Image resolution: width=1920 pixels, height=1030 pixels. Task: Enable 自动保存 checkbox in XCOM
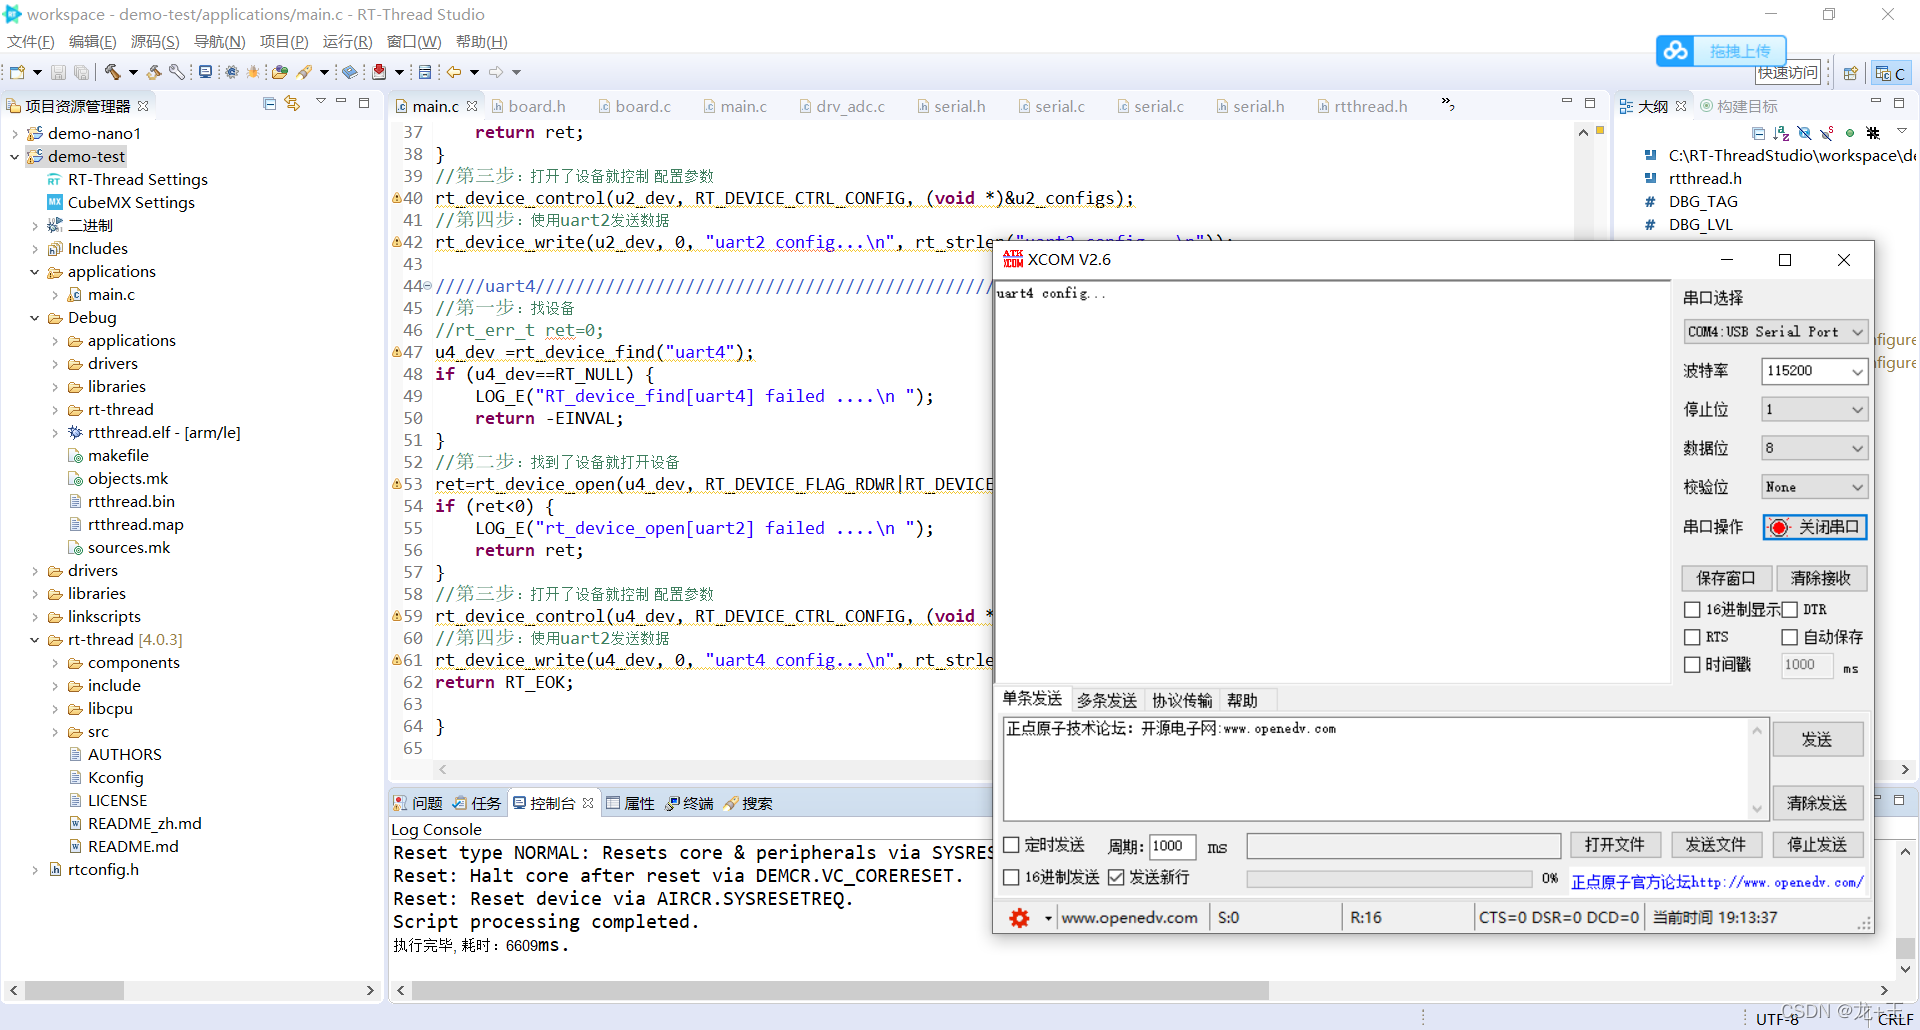(1790, 637)
